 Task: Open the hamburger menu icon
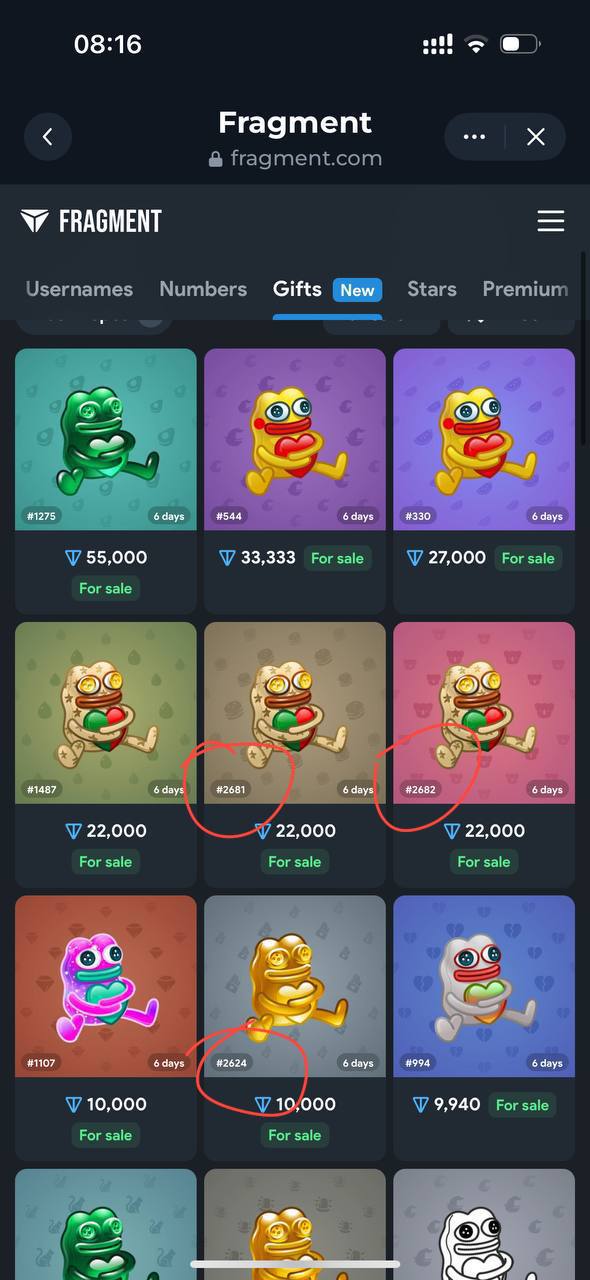point(551,221)
